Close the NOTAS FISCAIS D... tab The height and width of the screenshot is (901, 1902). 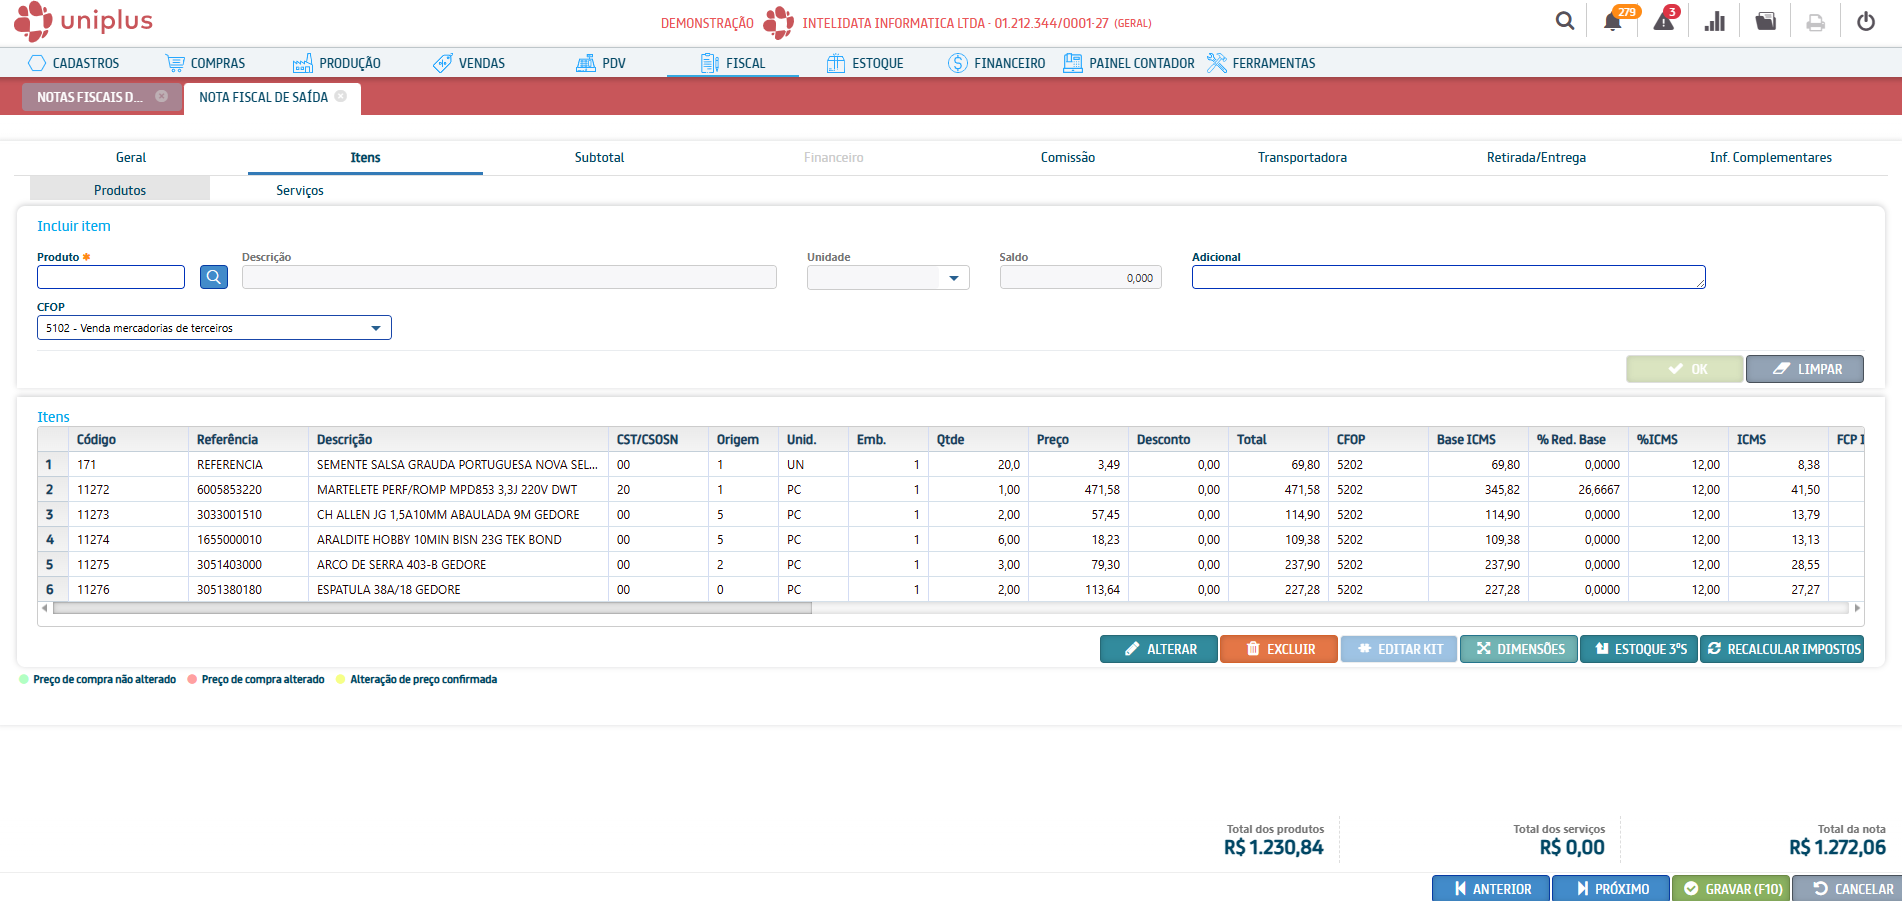pos(161,96)
